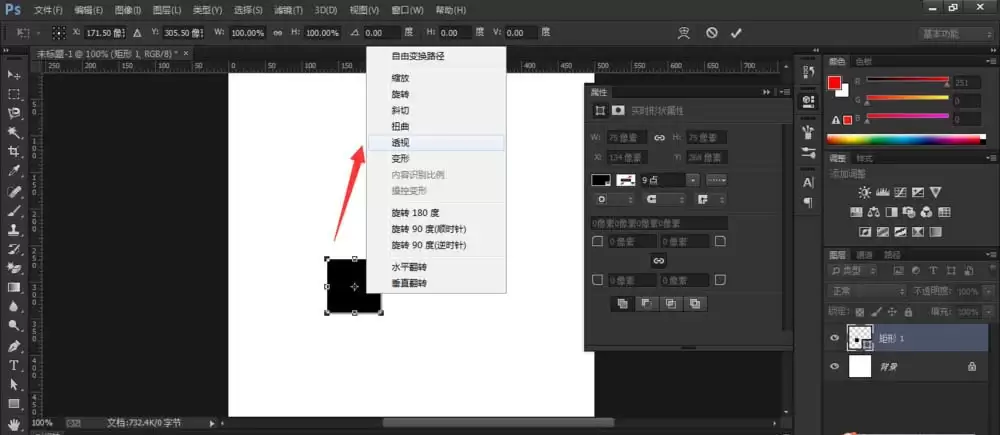The image size is (1000, 435).
Task: Toggle the link between W and H in options bar
Action: [277, 33]
